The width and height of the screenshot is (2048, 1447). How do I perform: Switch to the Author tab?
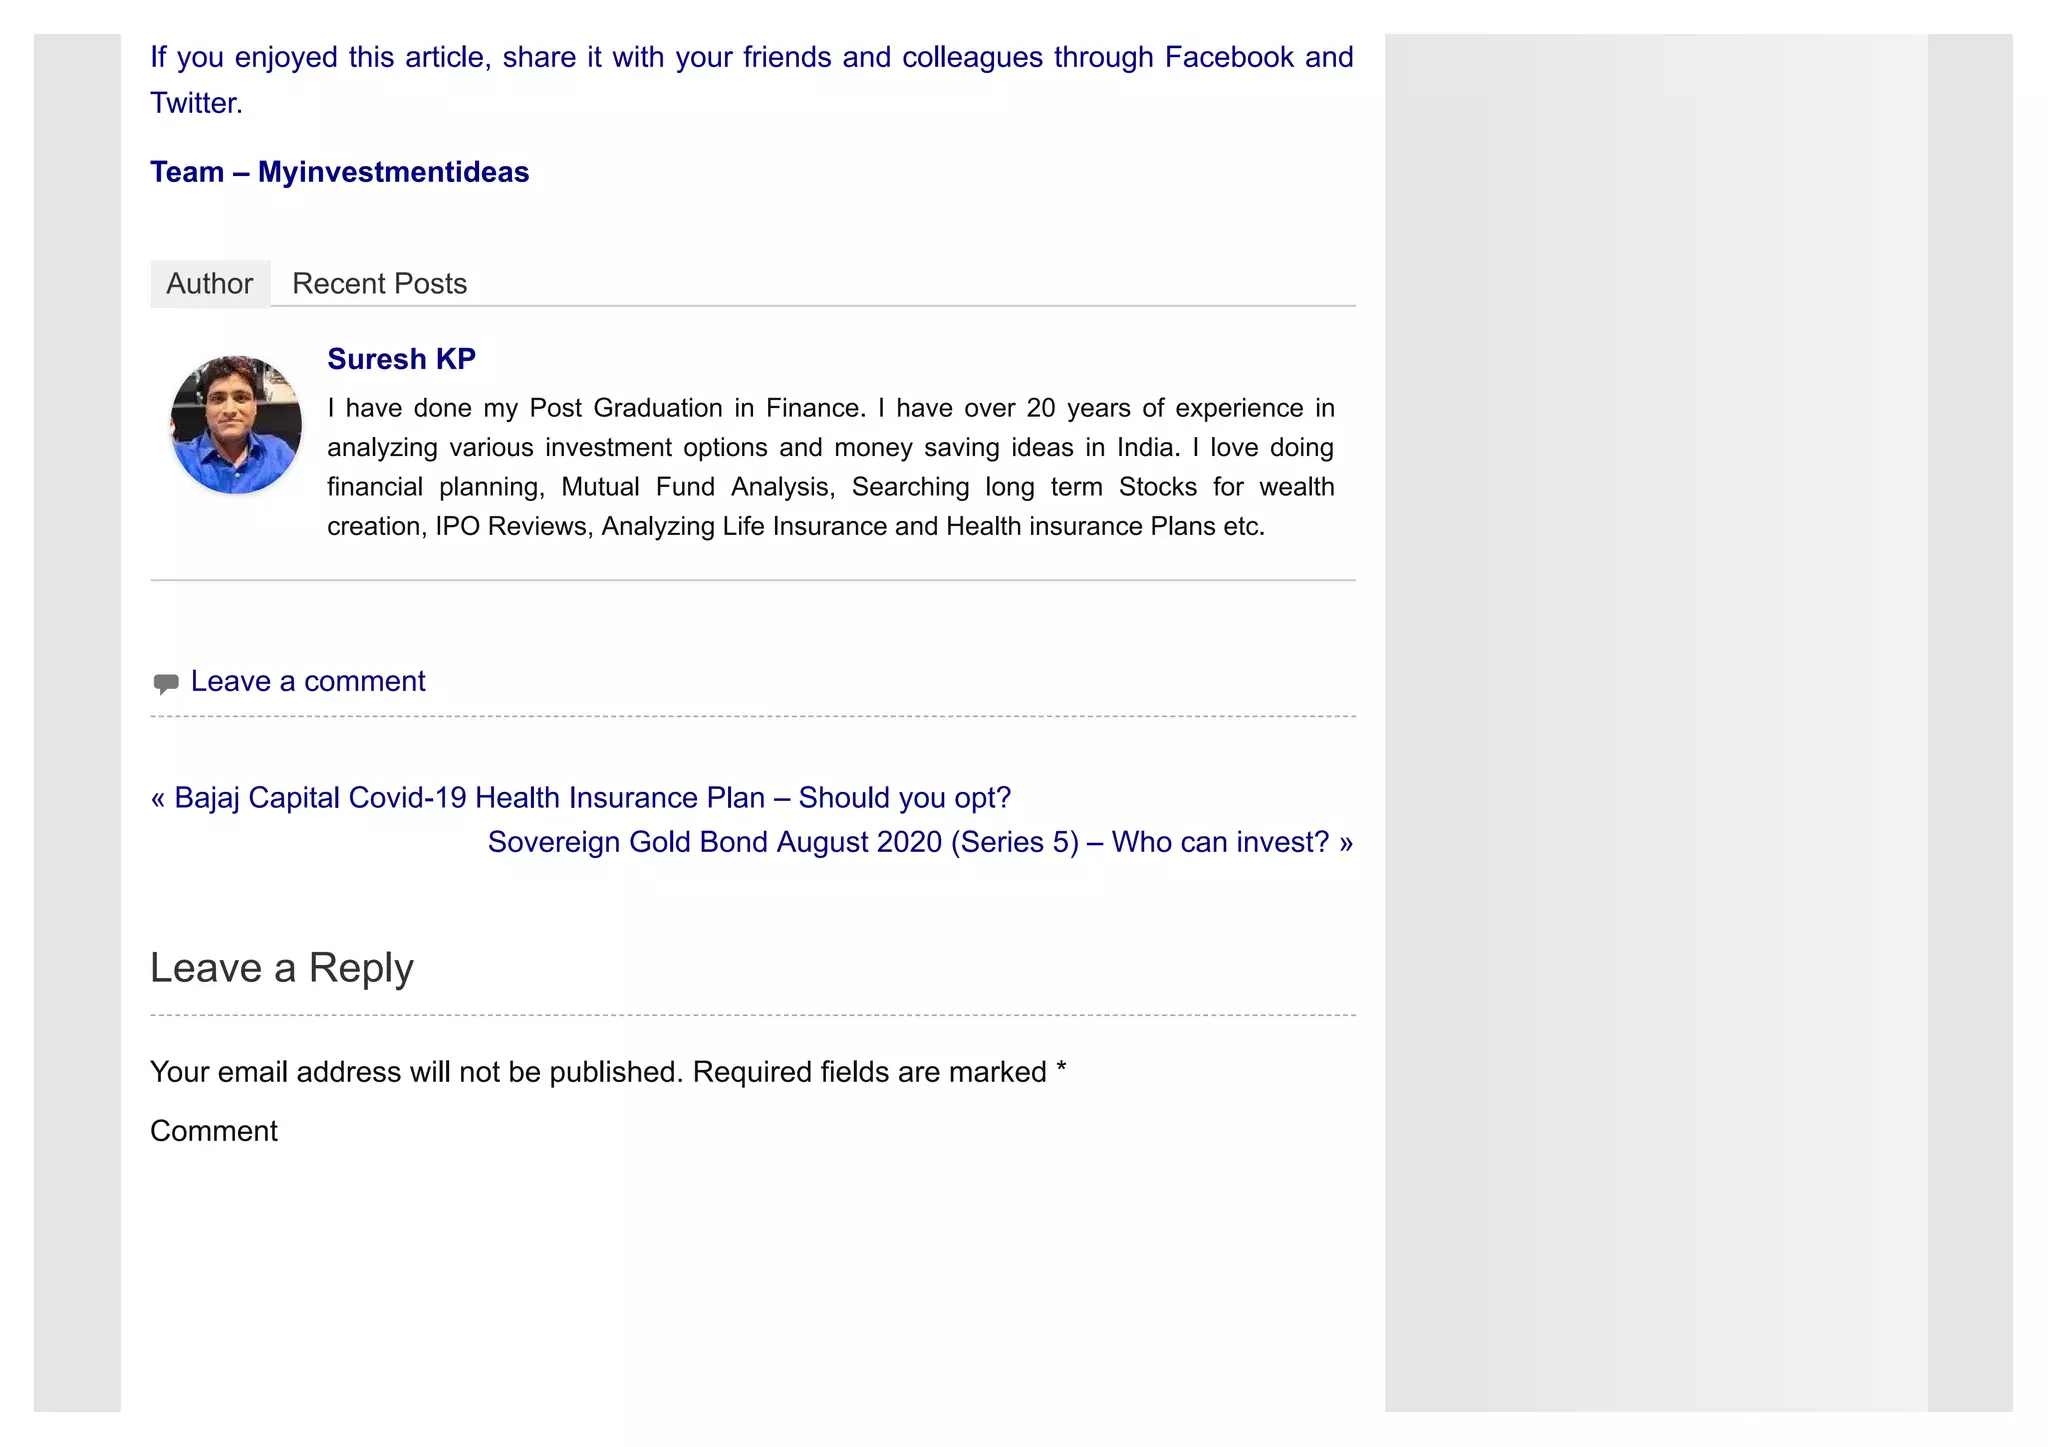point(209,284)
